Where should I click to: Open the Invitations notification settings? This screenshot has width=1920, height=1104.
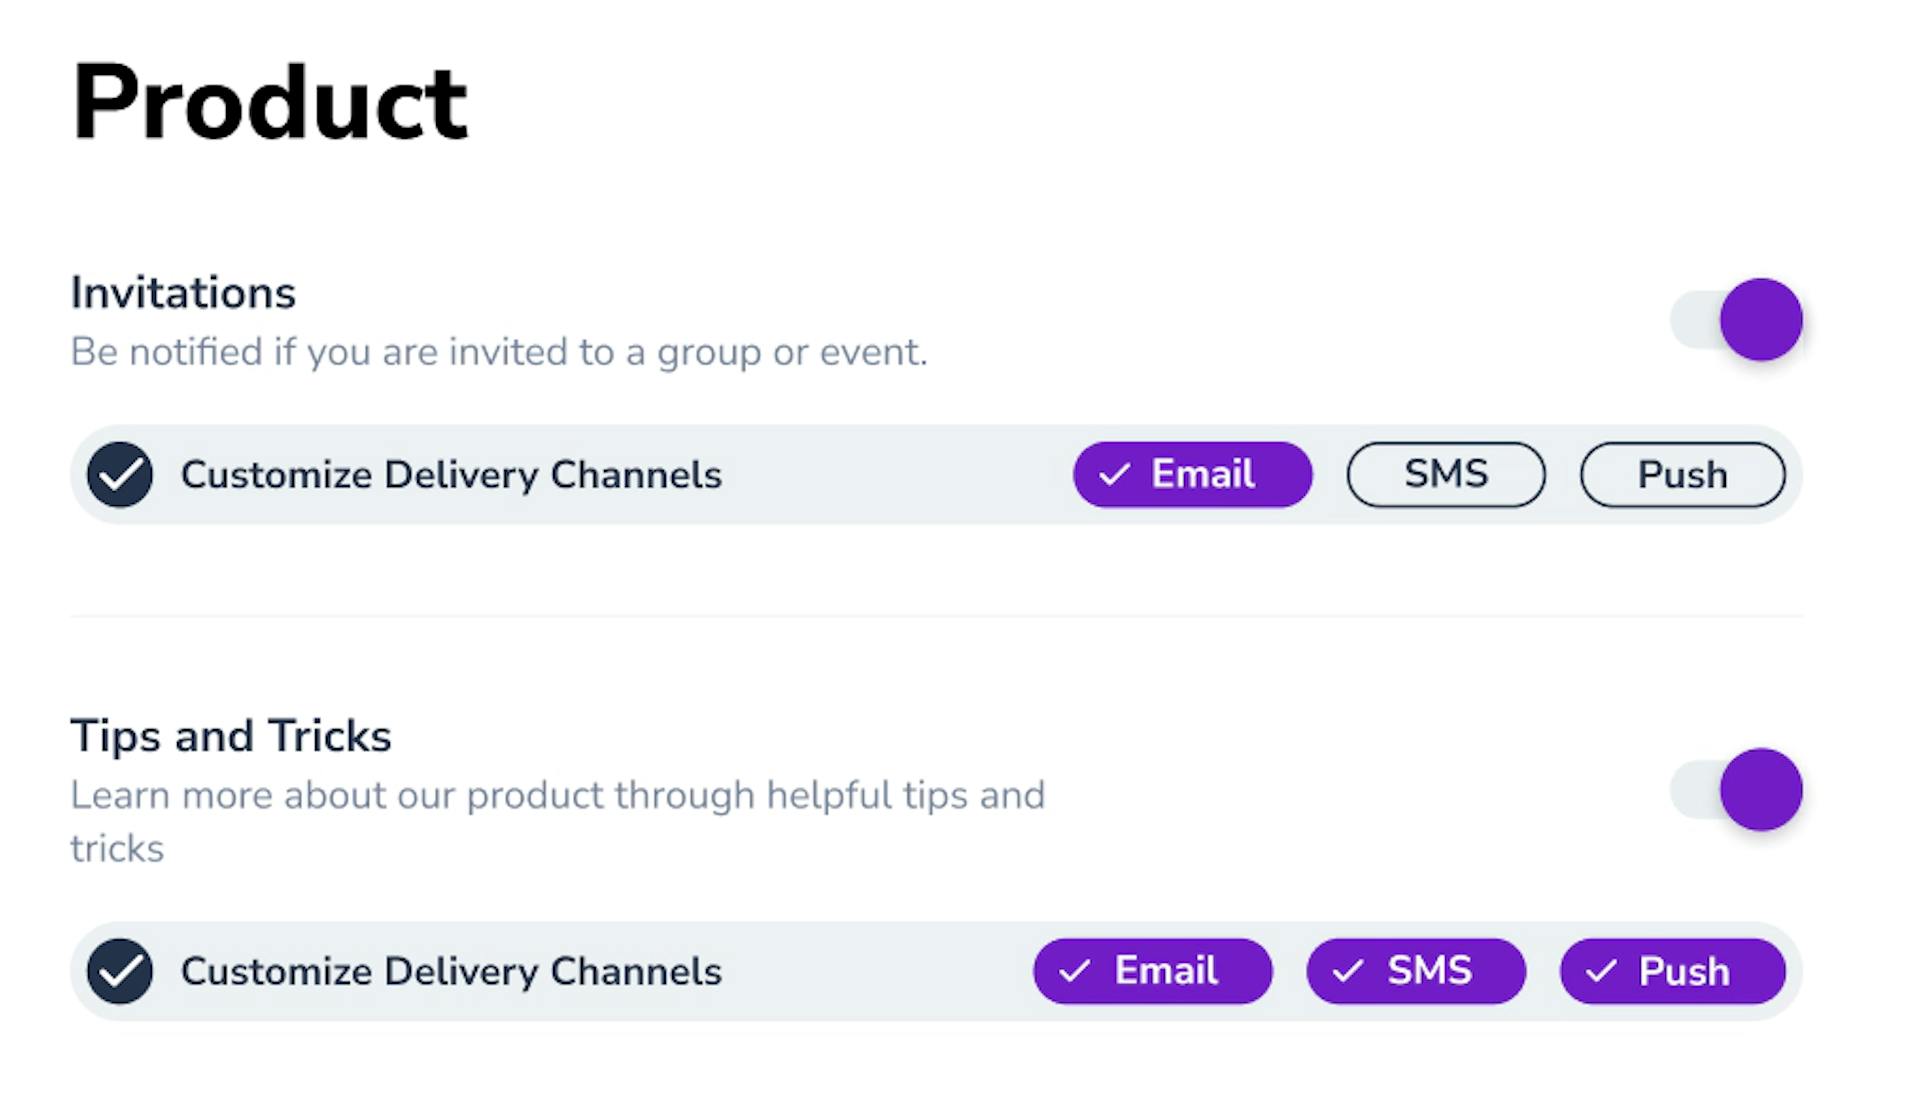[1734, 317]
